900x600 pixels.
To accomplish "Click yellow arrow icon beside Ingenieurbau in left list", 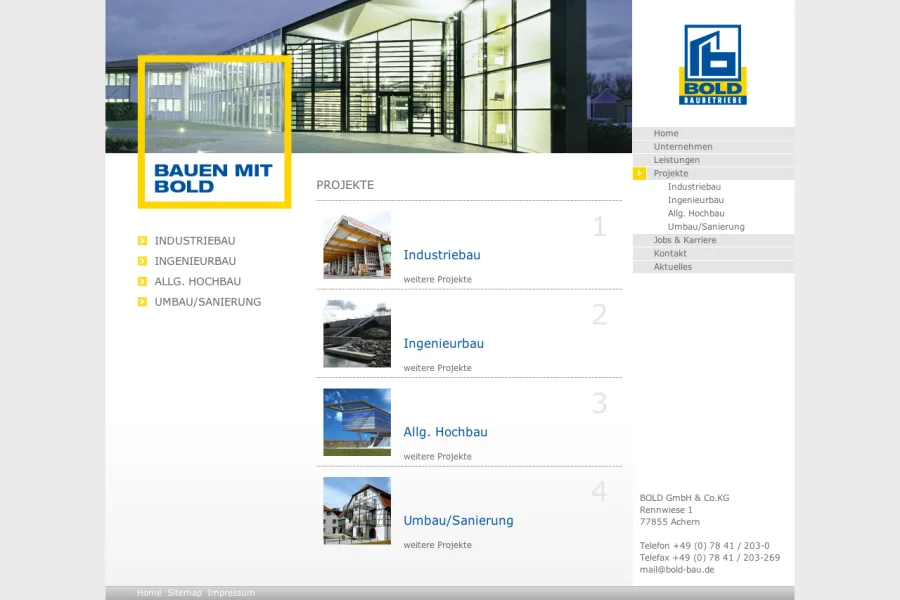I will [x=142, y=261].
